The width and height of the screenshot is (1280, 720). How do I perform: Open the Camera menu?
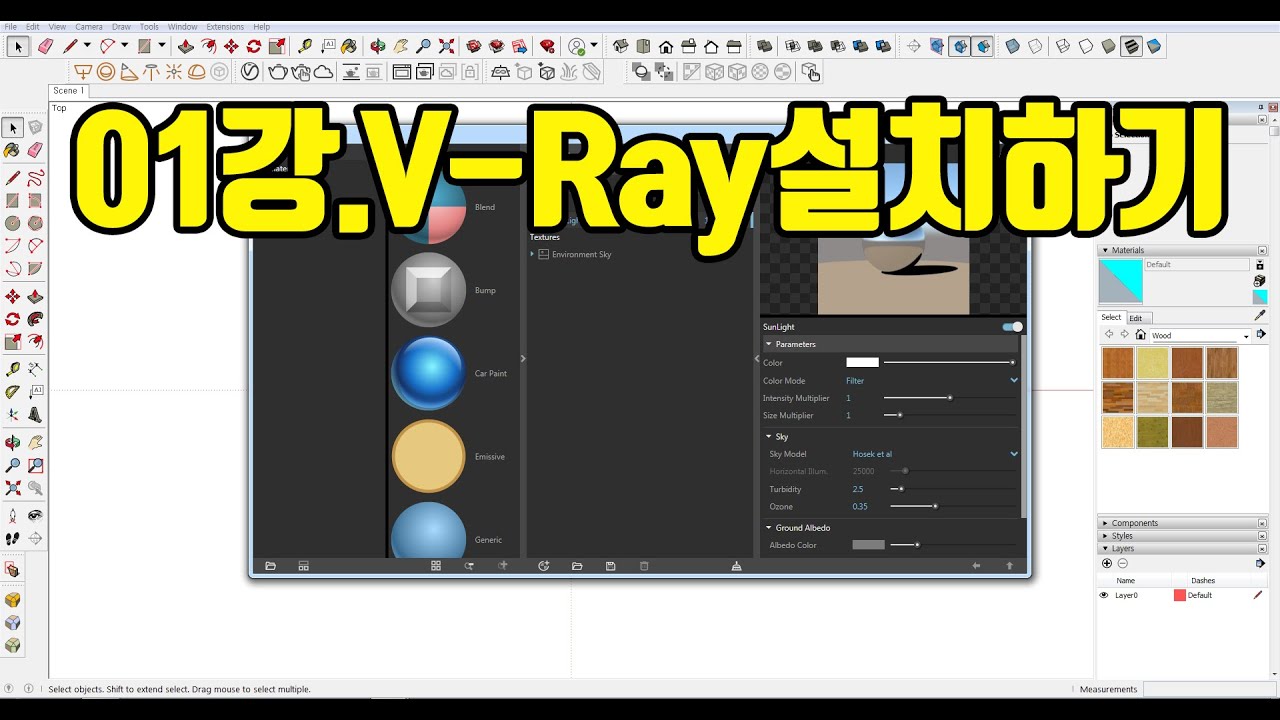[x=89, y=27]
